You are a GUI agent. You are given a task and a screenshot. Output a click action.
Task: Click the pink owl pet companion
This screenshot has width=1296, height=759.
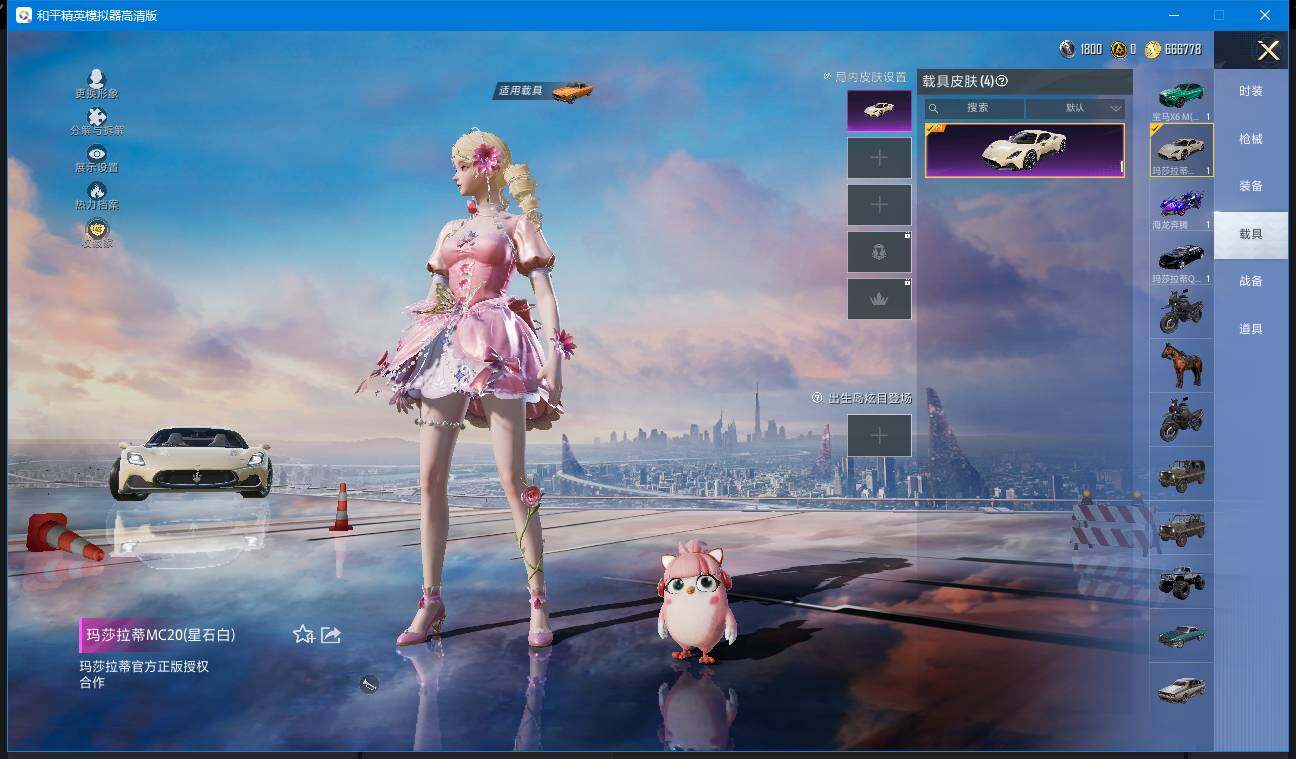click(697, 603)
